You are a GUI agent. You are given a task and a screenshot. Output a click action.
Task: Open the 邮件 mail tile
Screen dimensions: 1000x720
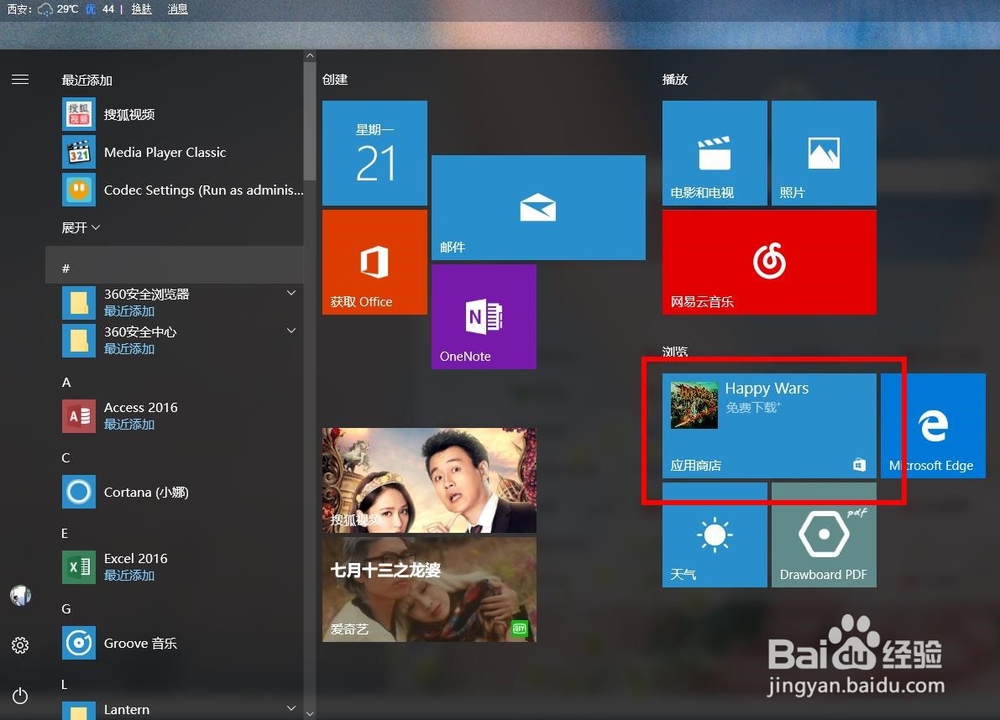click(538, 207)
